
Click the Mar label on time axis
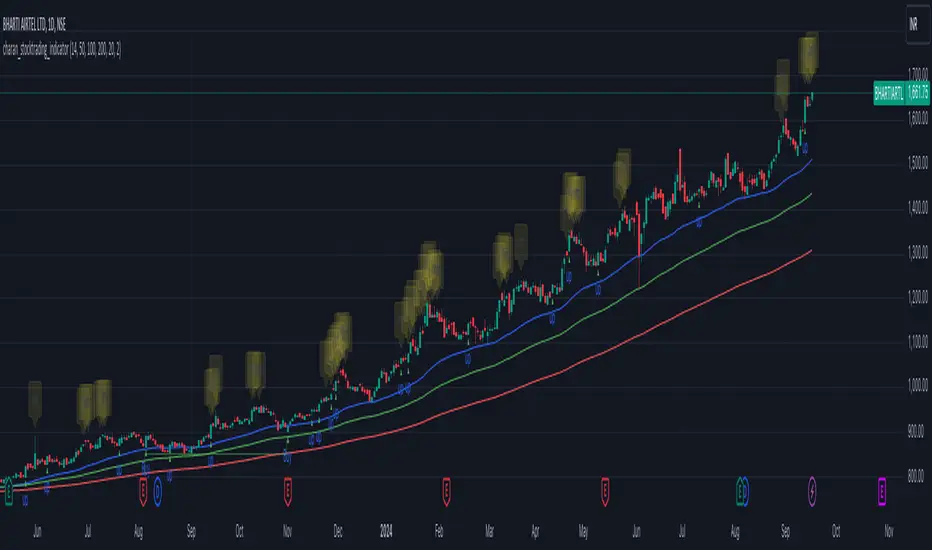click(489, 532)
